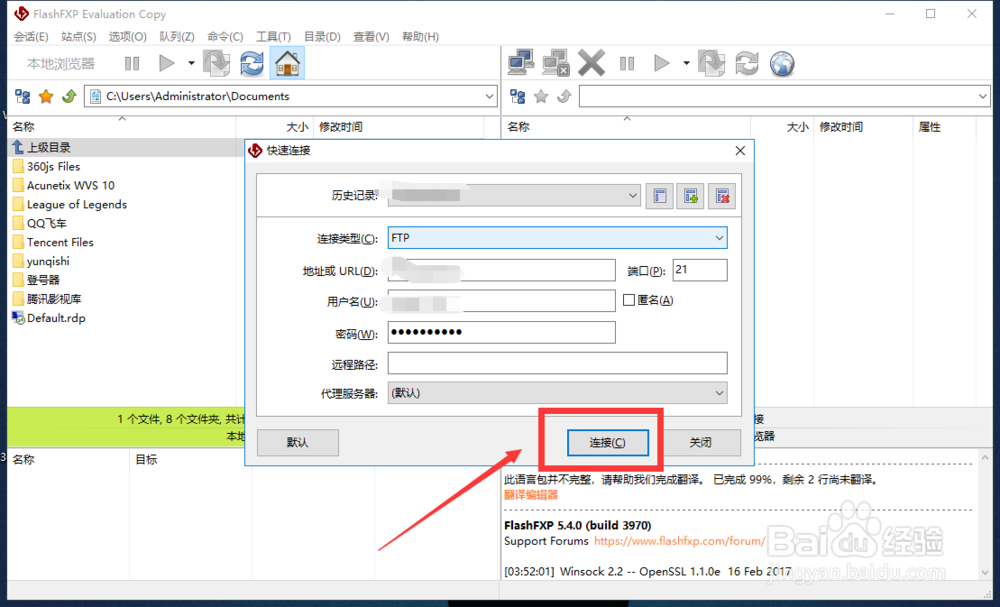The image size is (1000, 607).
Task: Close the 快速连接 dialog with X
Action: [740, 150]
